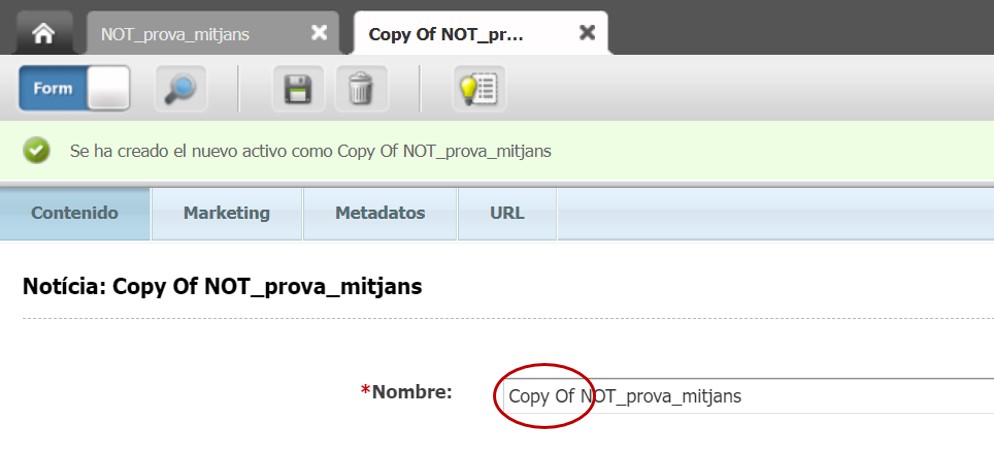Toggle the Form view switch
The image size is (994, 453).
(75, 89)
